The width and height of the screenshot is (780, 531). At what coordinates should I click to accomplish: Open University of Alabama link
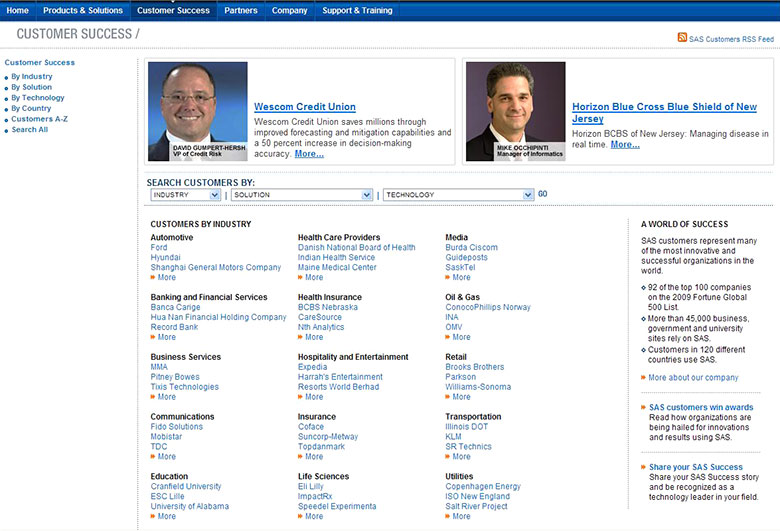(x=190, y=506)
